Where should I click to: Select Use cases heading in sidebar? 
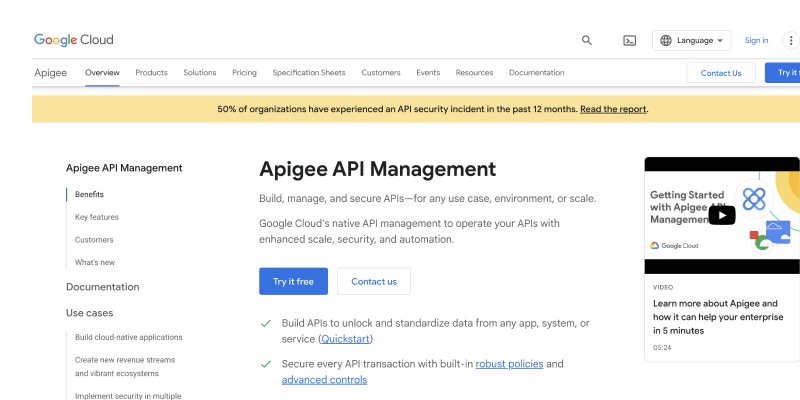click(x=89, y=313)
